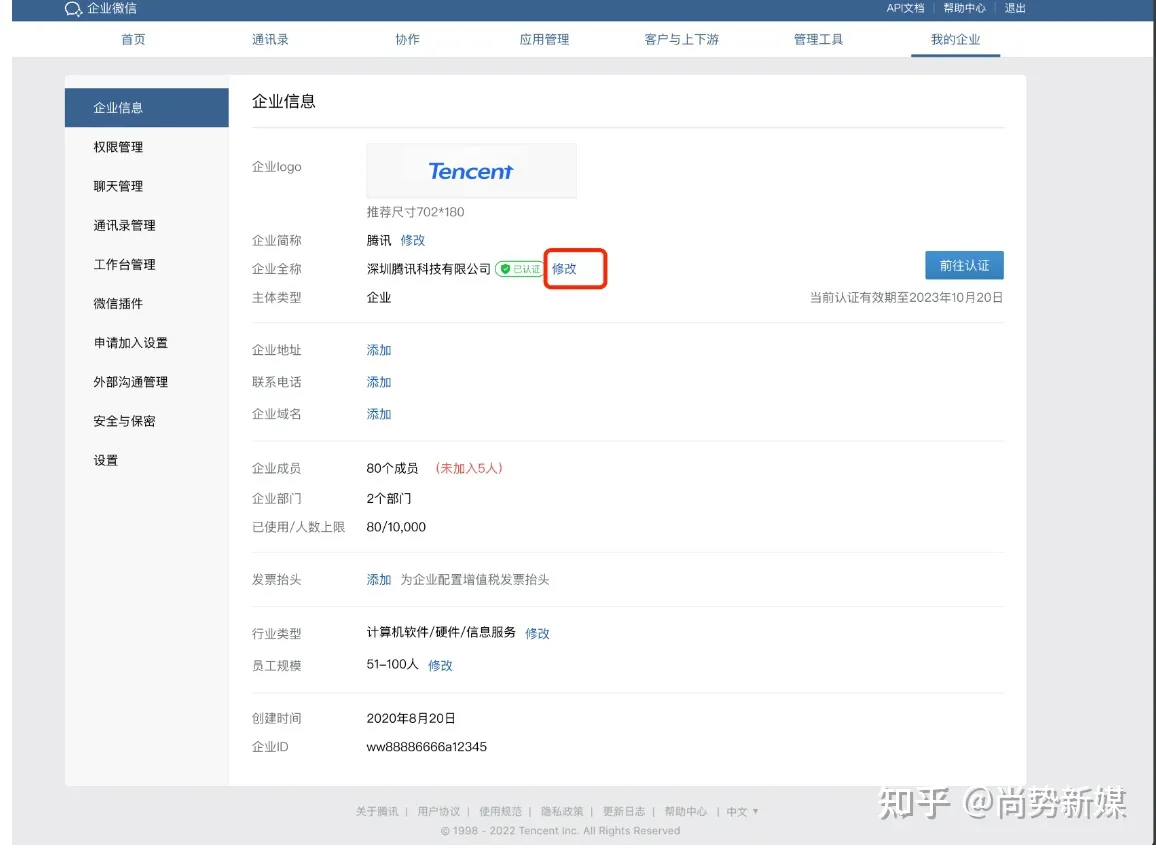Go to the 协作 tab
The height and width of the screenshot is (850, 1156).
click(407, 39)
